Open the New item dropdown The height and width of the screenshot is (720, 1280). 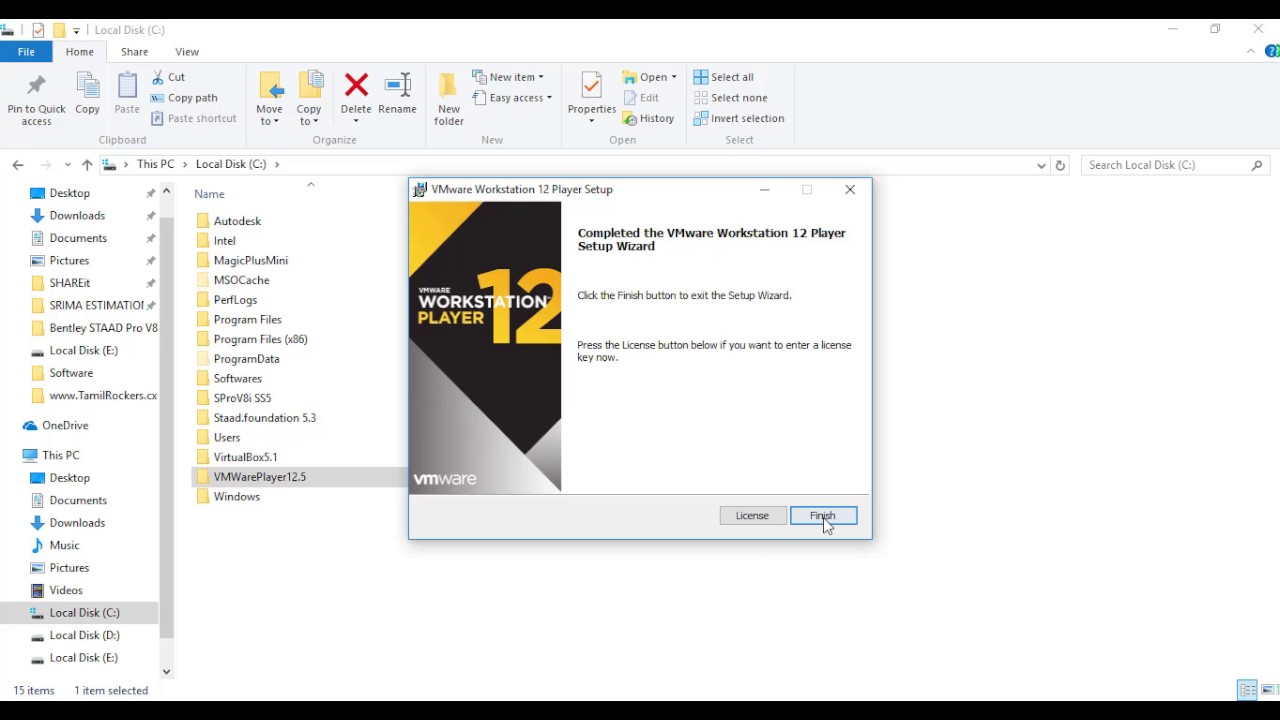[508, 77]
